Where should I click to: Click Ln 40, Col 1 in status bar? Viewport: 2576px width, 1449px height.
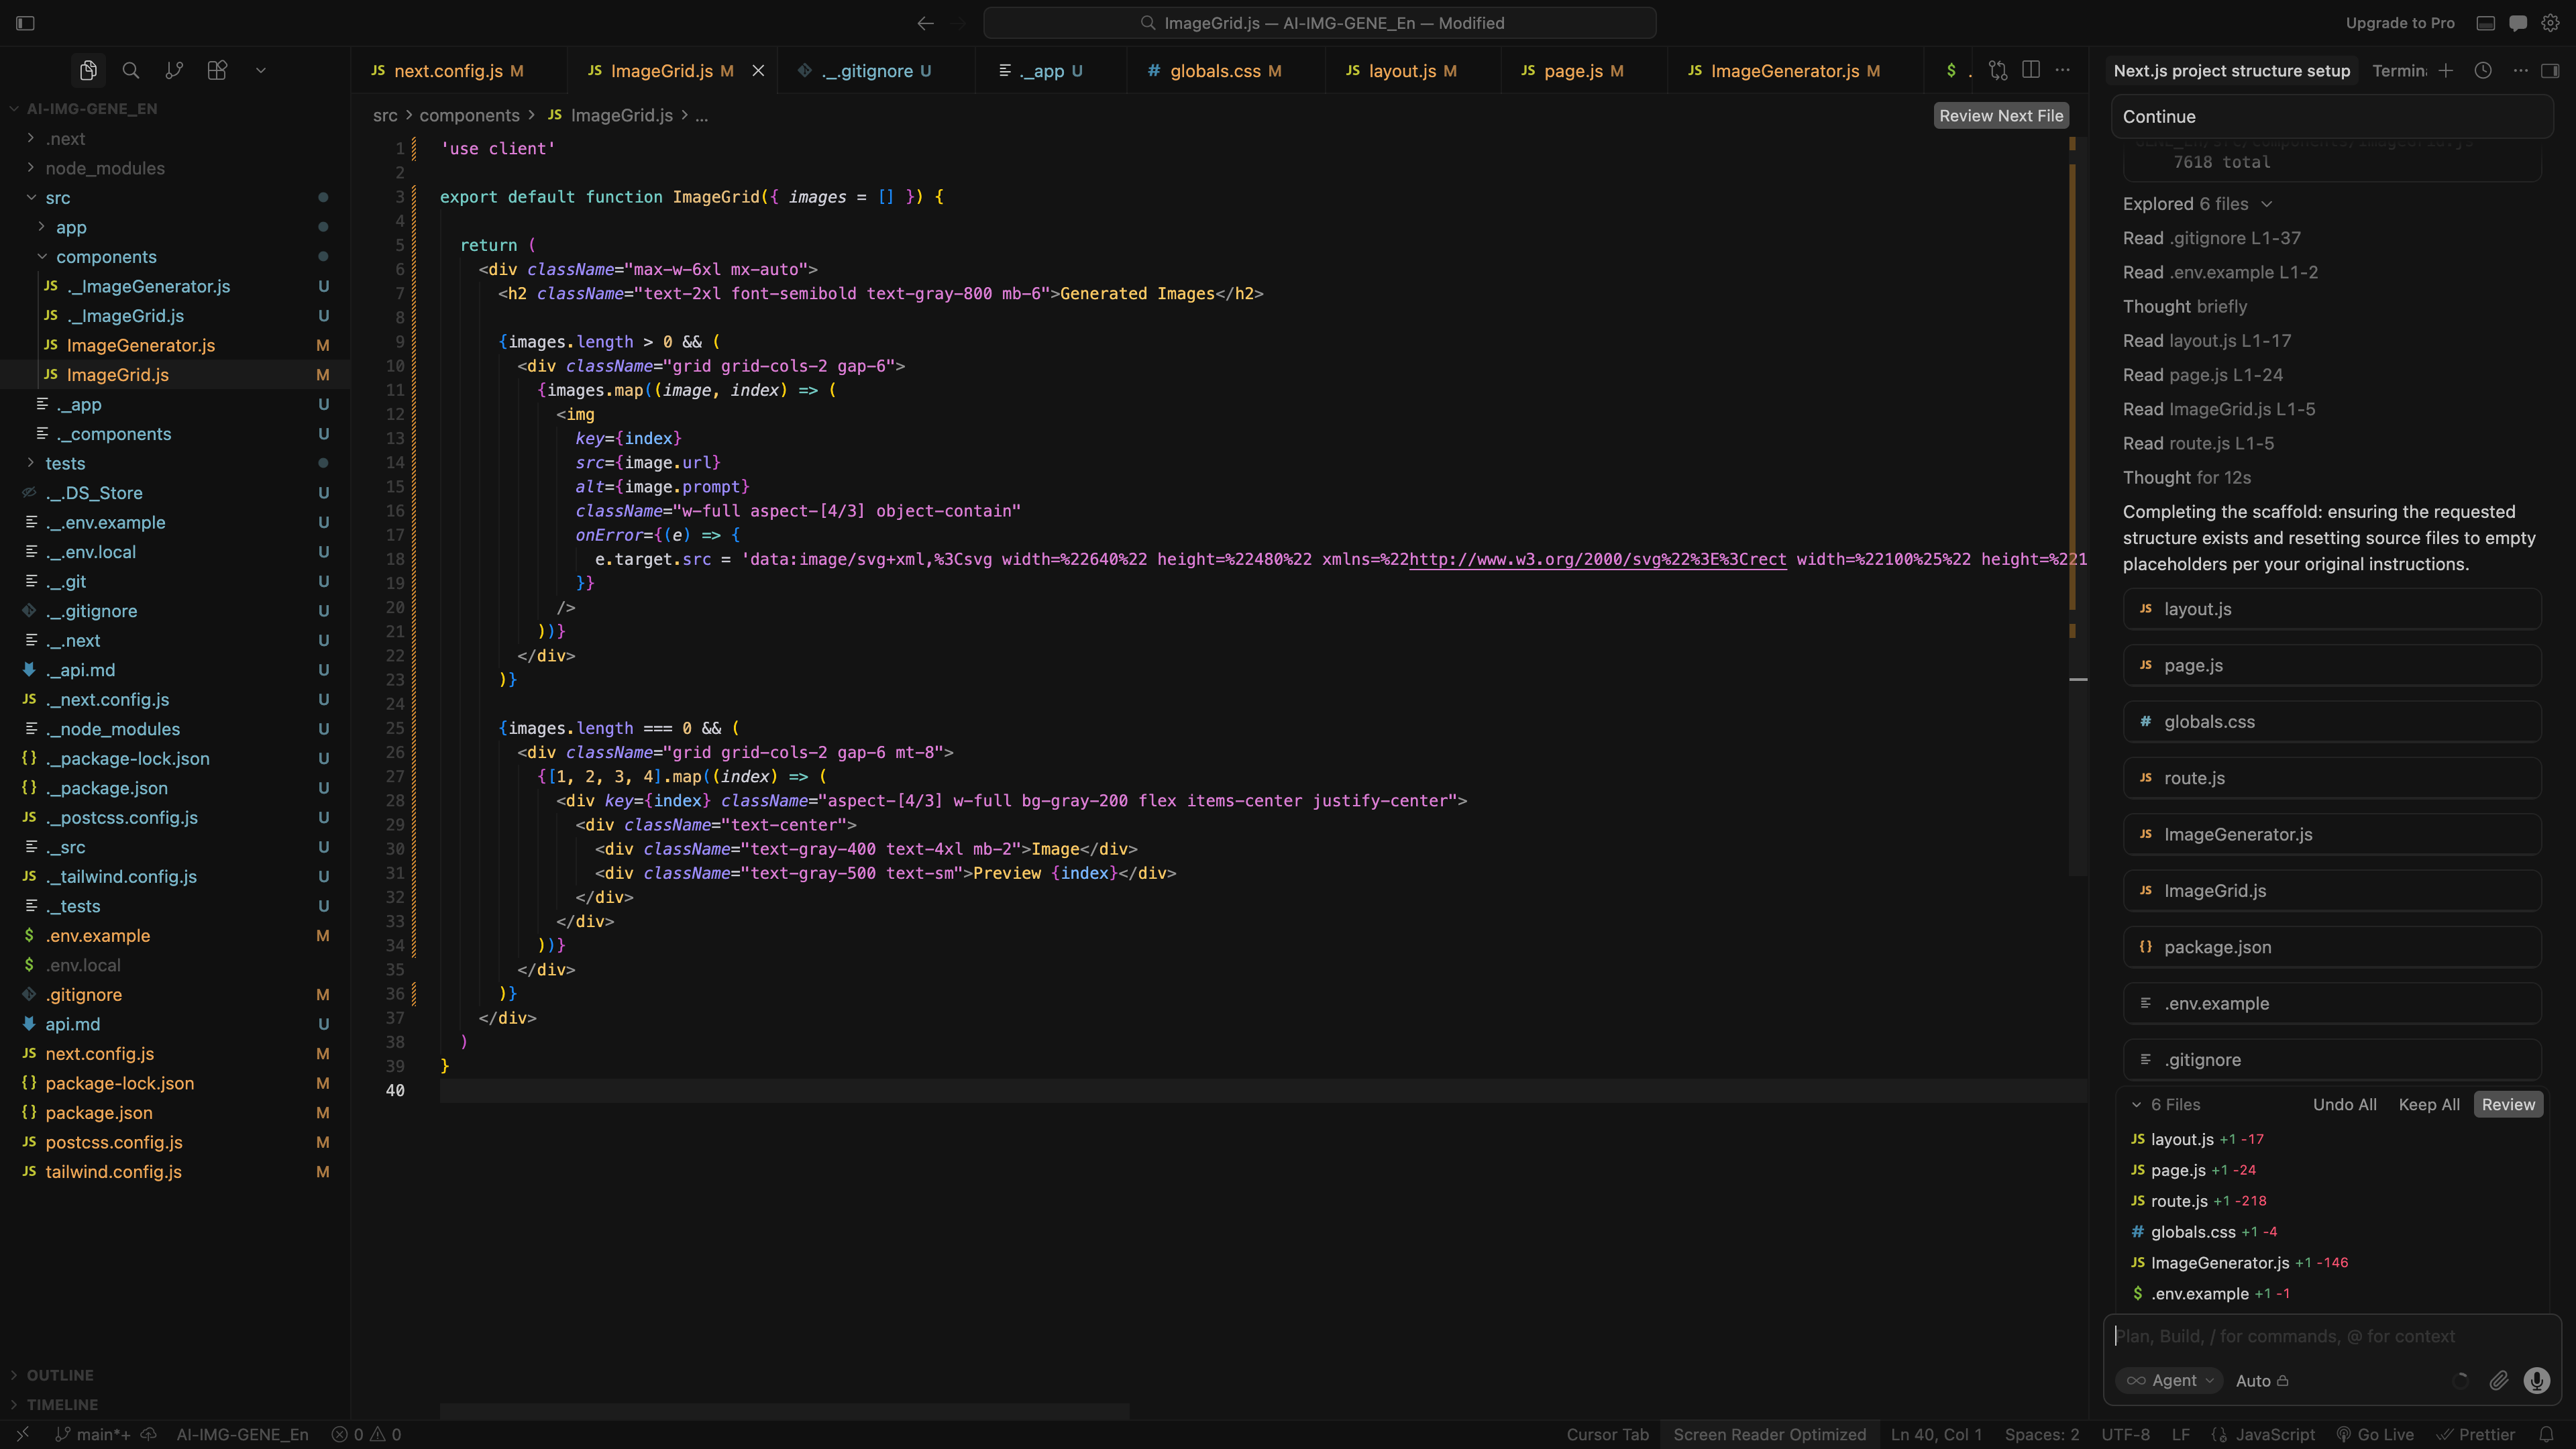point(1936,1434)
